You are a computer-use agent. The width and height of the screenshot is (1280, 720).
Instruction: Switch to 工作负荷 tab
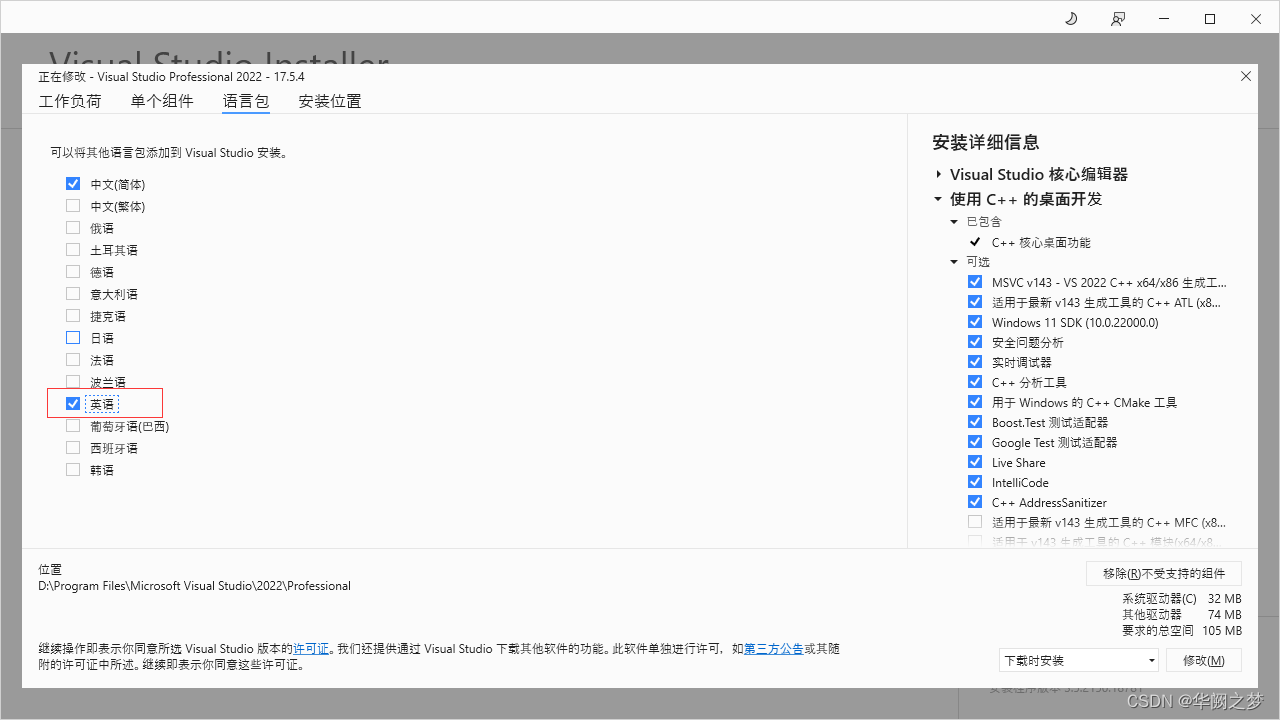pos(70,101)
